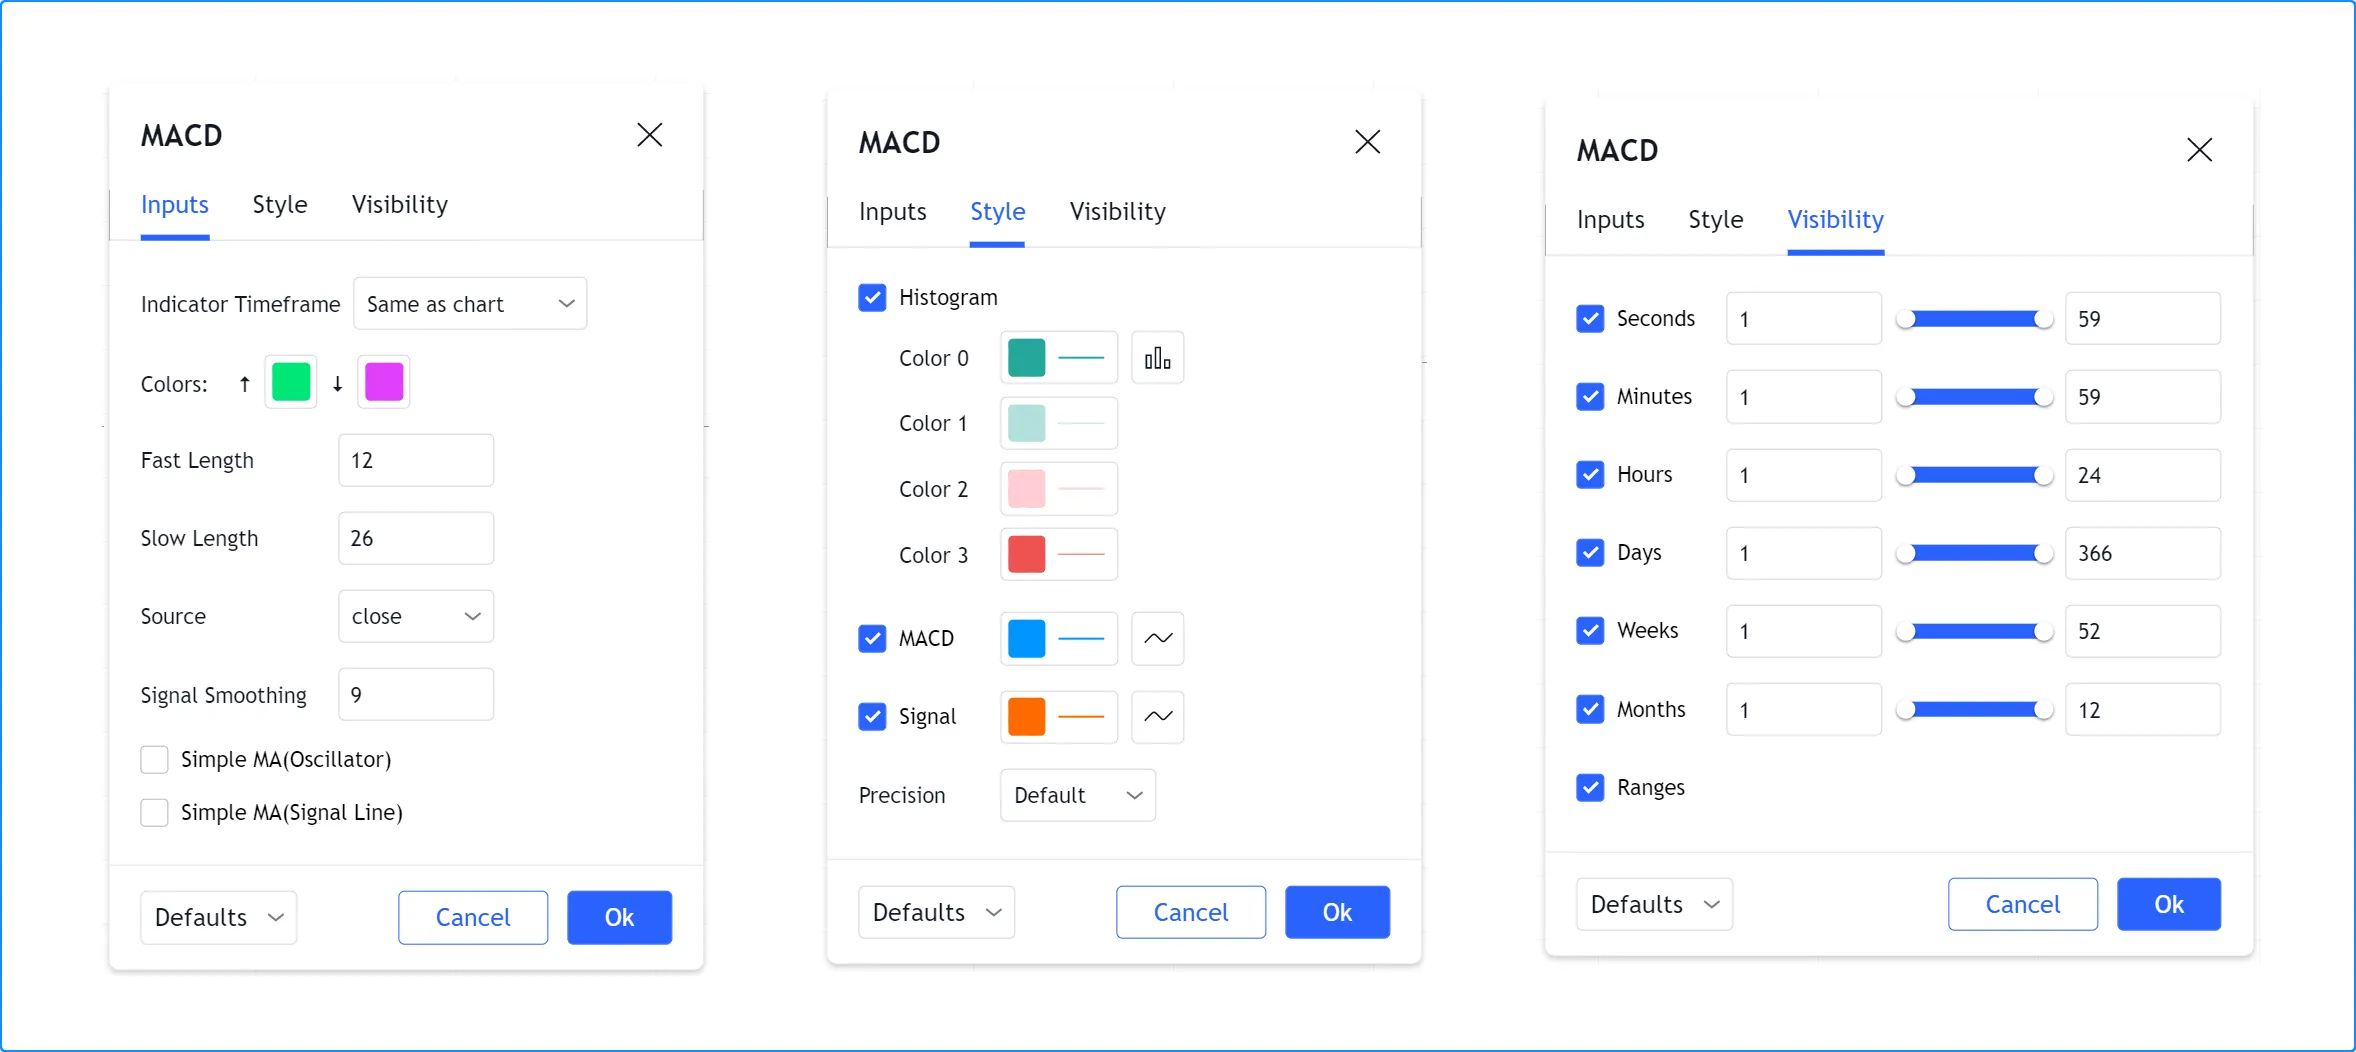
Task: Open the Precision Default dropdown
Action: (1077, 796)
